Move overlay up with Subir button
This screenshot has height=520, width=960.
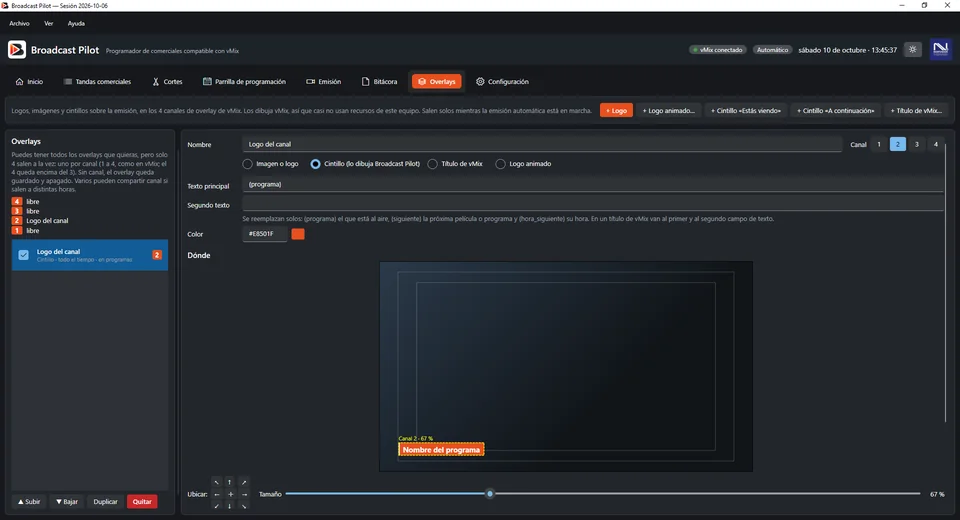29,502
